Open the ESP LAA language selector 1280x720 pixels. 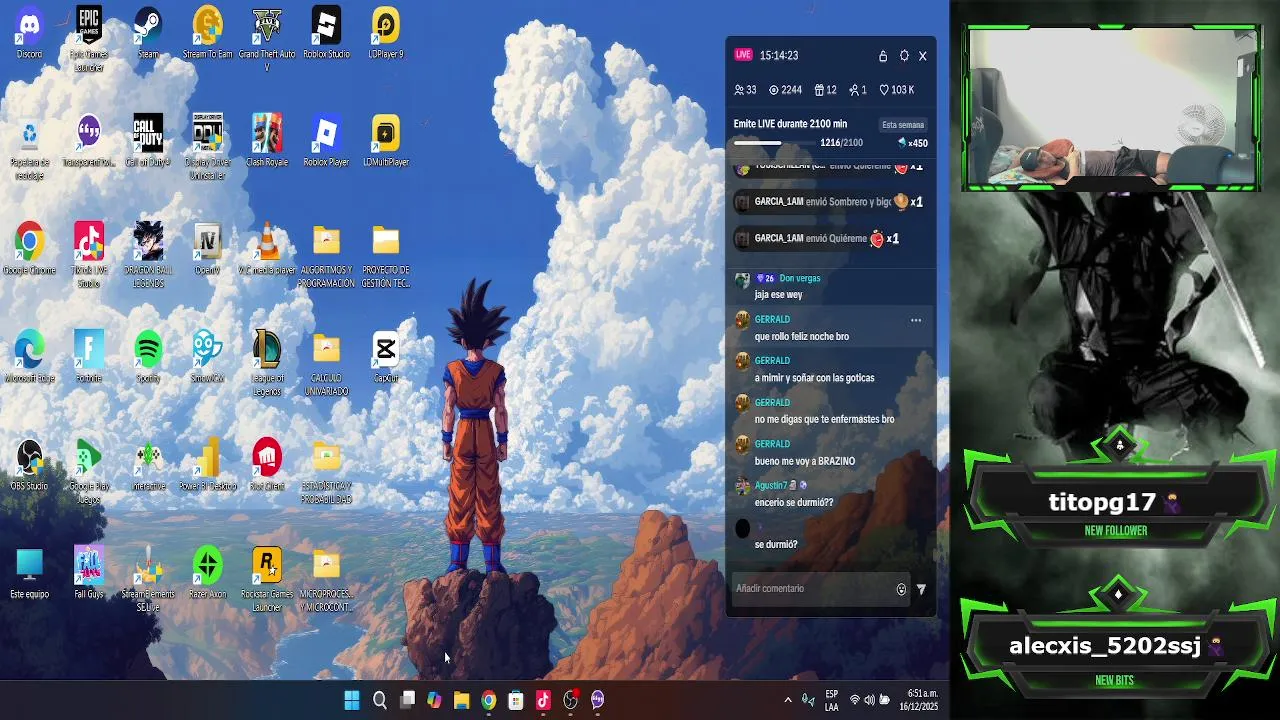click(832, 700)
